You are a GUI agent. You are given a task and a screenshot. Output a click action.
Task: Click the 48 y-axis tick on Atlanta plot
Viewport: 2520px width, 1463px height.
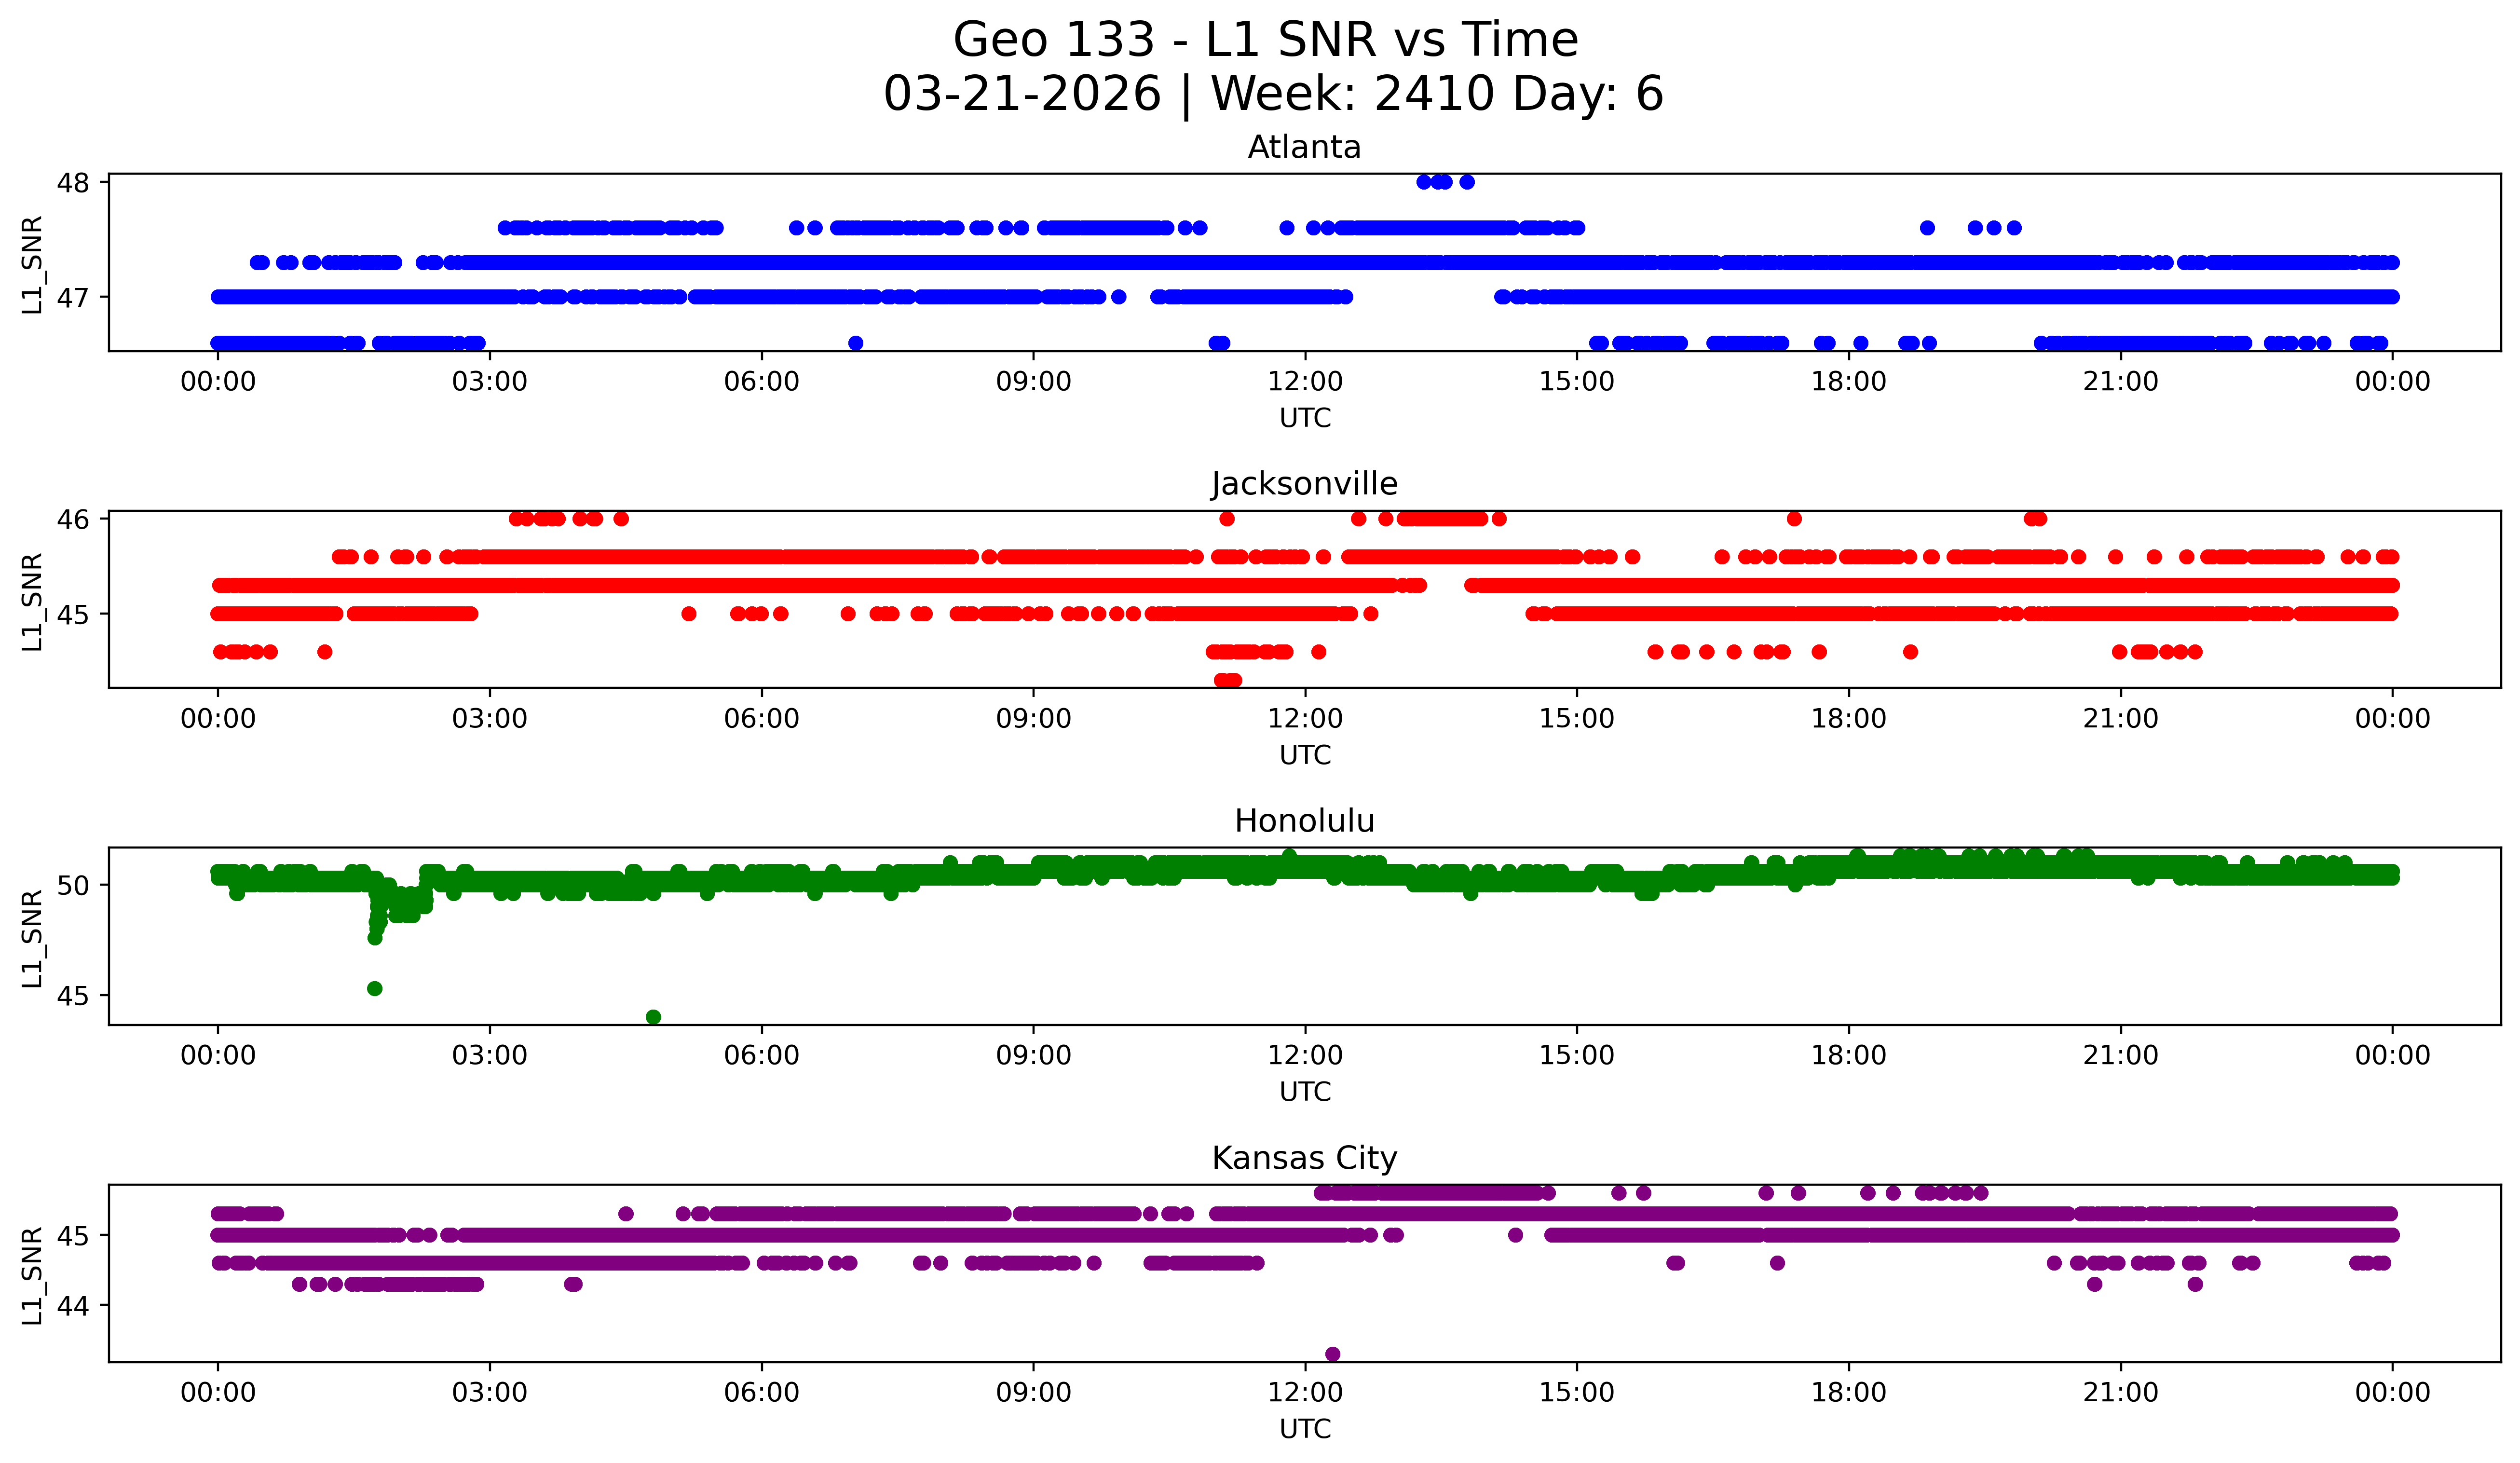[73, 183]
